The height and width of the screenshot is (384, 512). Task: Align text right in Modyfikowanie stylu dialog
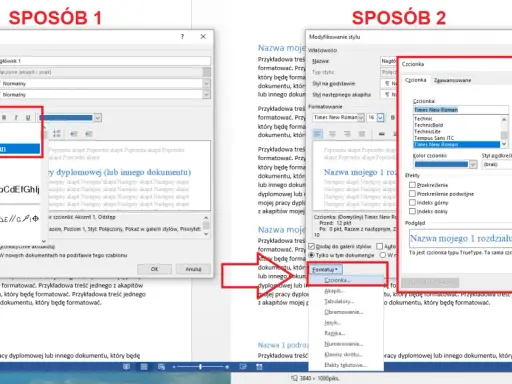[347, 134]
